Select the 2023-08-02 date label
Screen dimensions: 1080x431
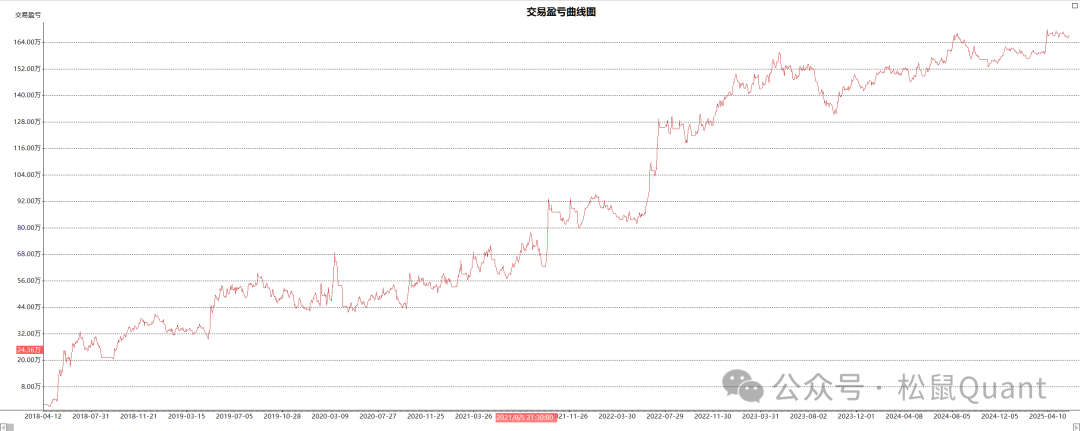[808, 416]
